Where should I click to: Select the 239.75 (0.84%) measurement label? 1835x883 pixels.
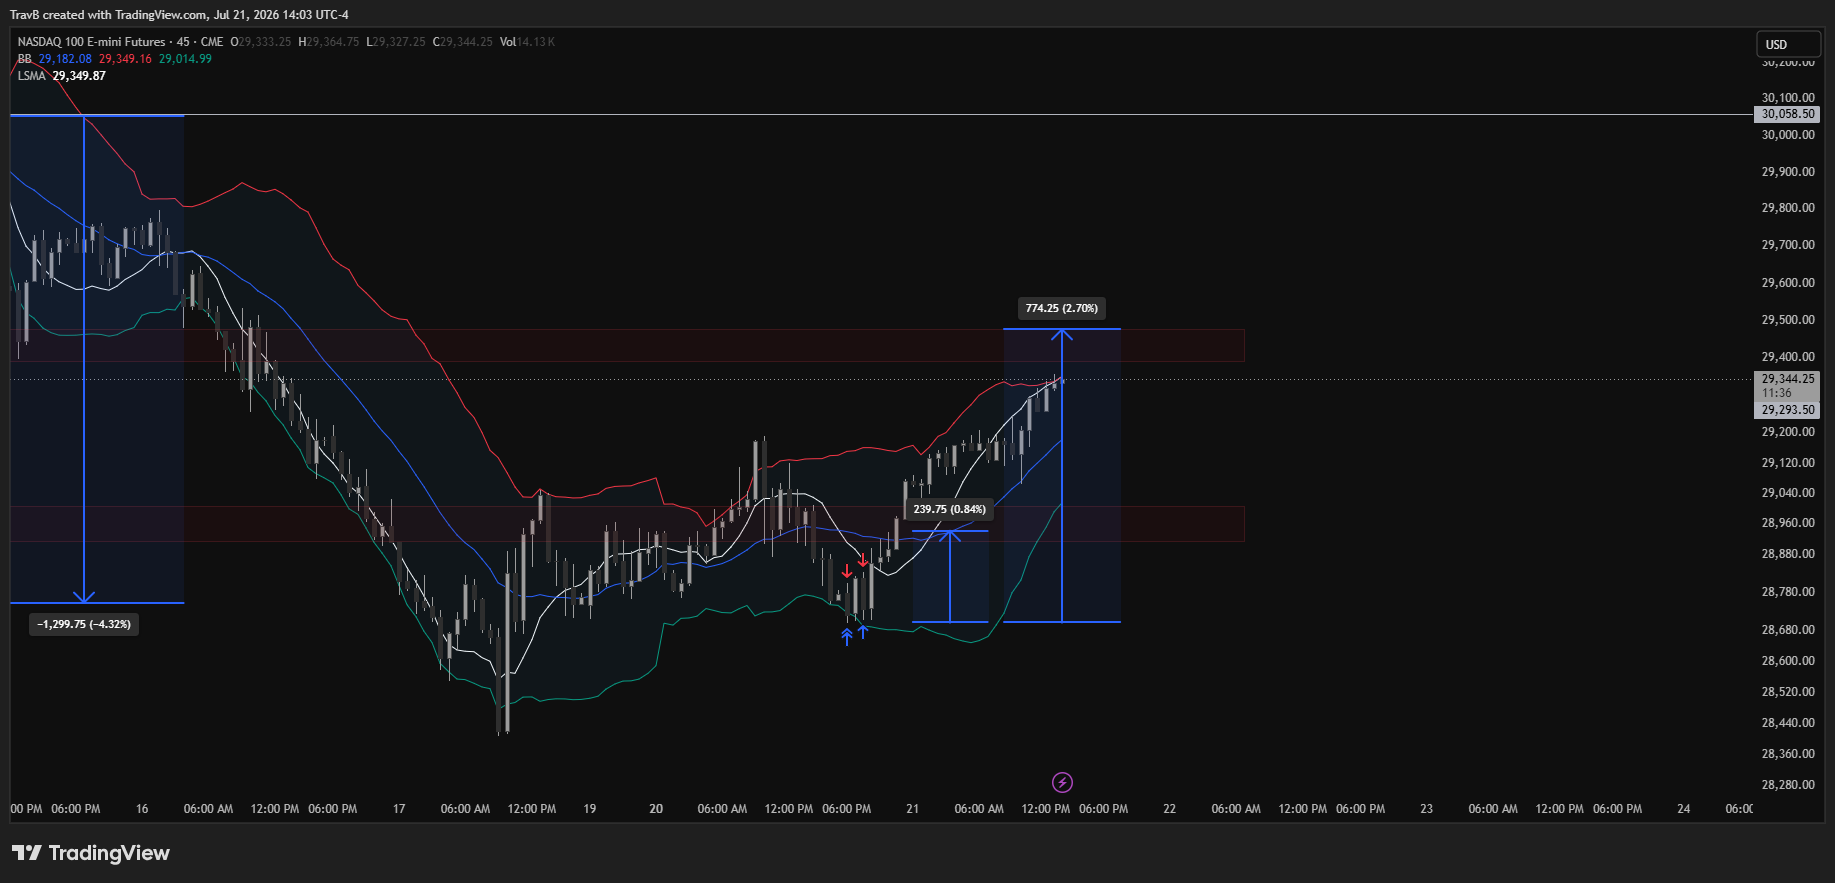pyautogui.click(x=949, y=509)
